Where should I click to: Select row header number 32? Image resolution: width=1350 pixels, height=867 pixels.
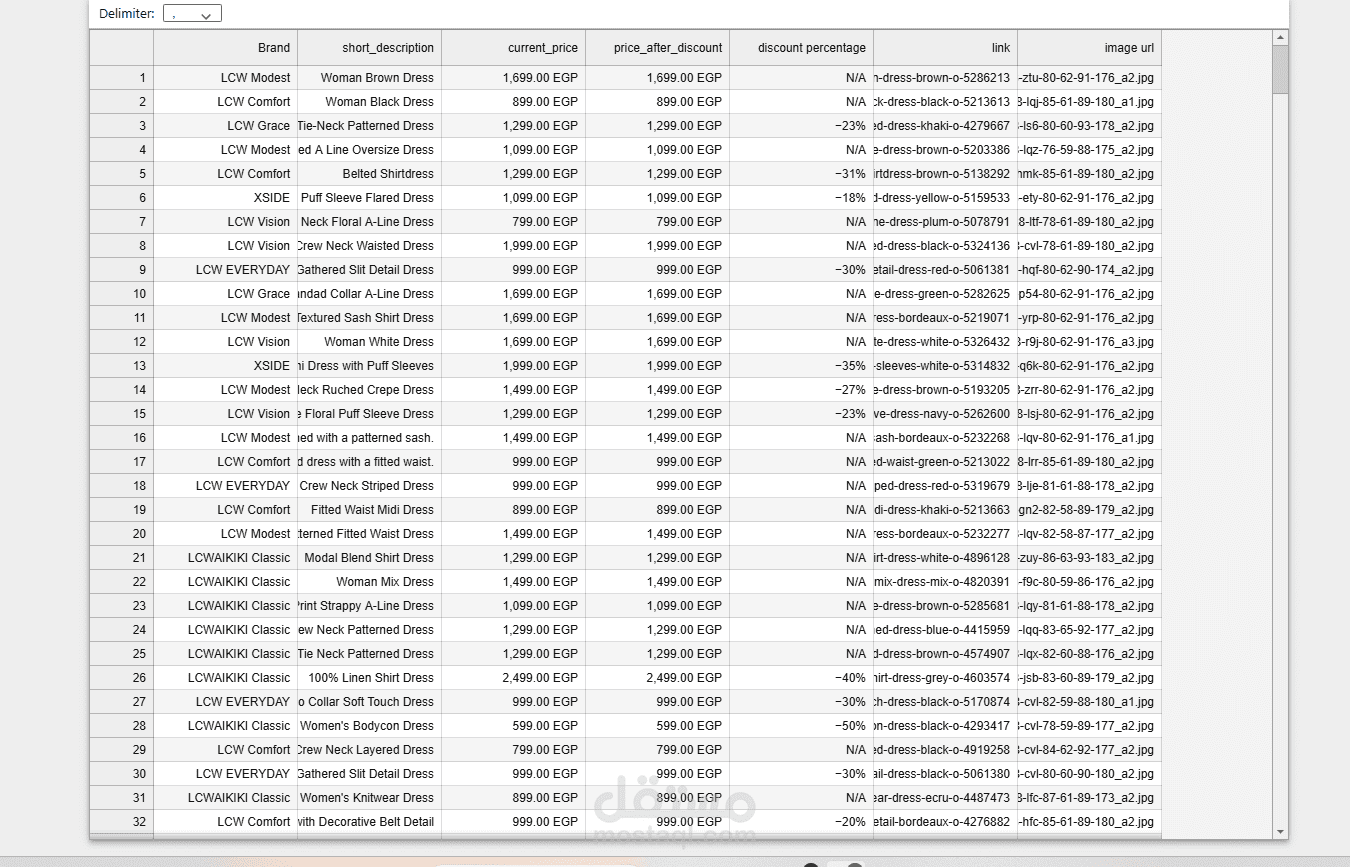pyautogui.click(x=121, y=822)
